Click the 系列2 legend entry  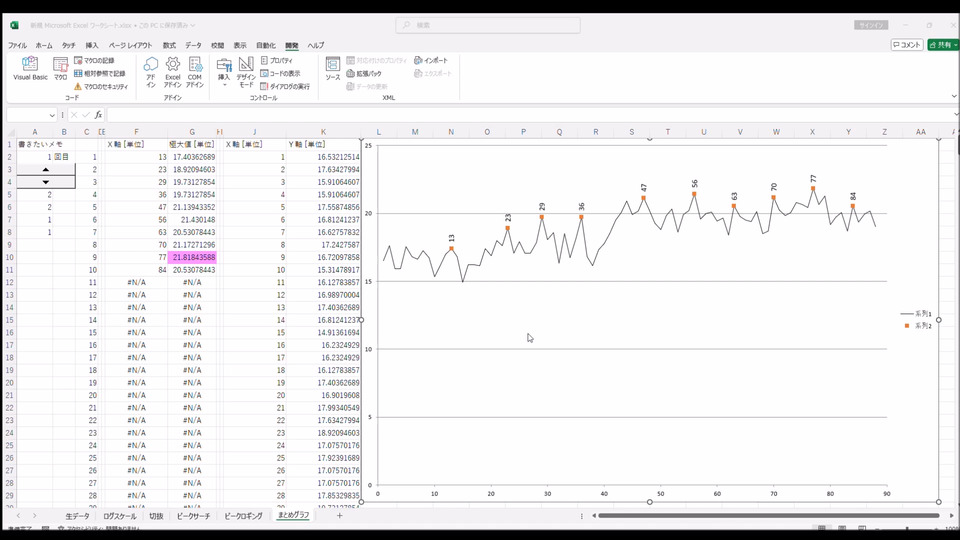pyautogui.click(x=916, y=326)
